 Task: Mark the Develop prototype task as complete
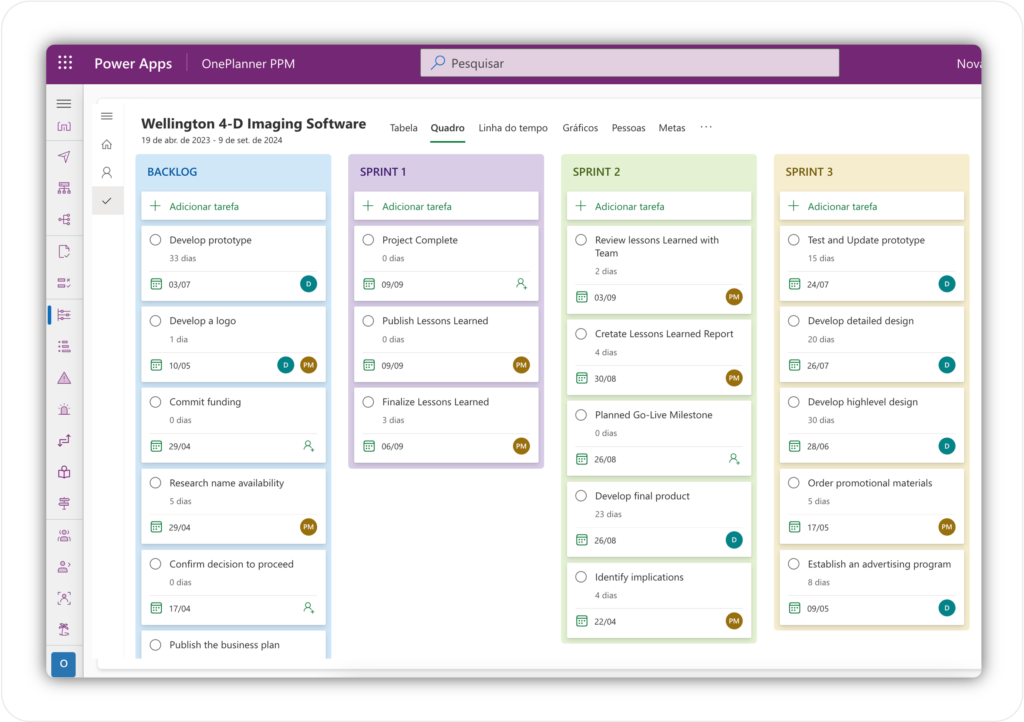click(155, 240)
